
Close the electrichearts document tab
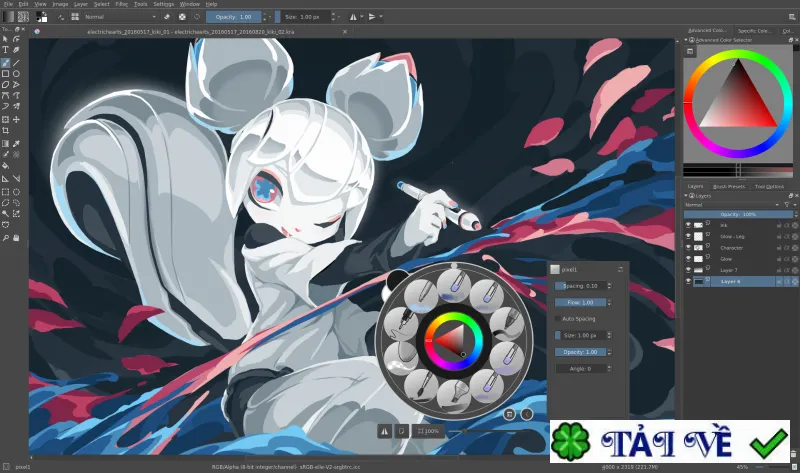click(x=345, y=32)
